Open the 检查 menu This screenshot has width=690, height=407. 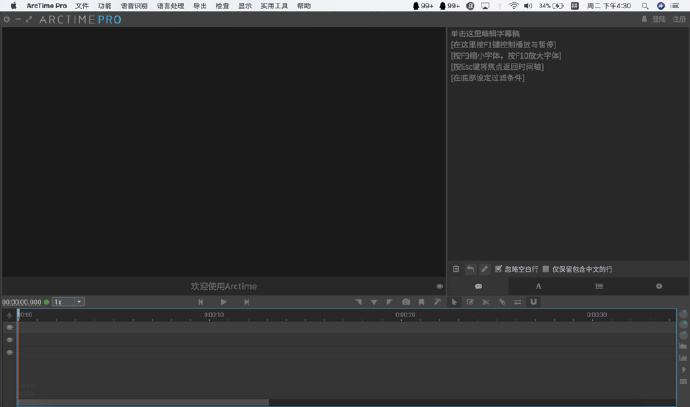coord(222,6)
